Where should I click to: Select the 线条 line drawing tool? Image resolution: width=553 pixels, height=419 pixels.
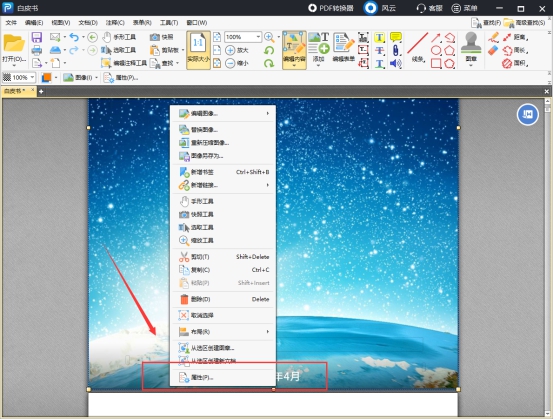pos(418,47)
